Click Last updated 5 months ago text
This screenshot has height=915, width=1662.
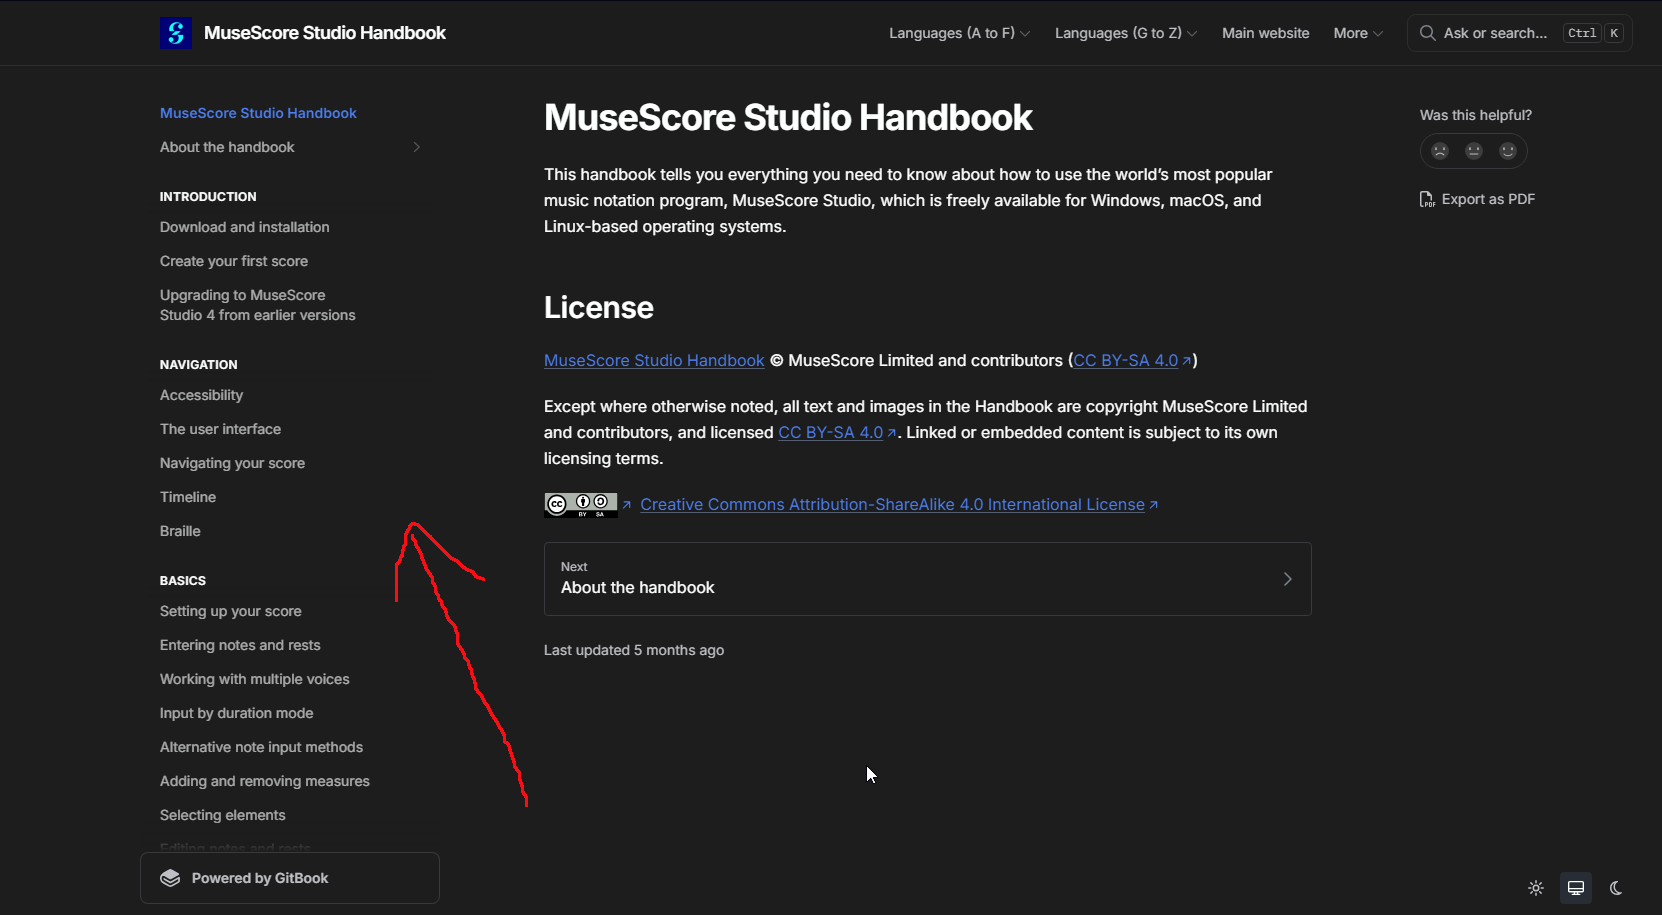(x=634, y=650)
